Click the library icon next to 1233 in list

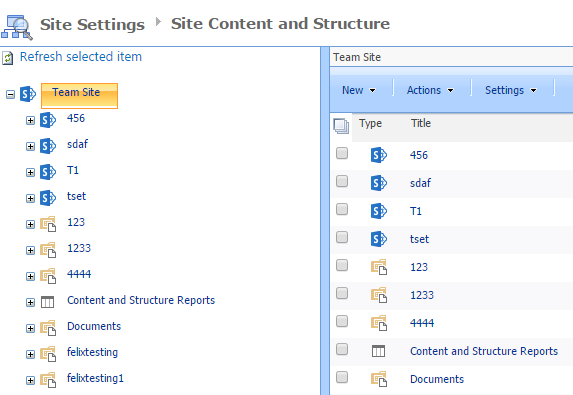[379, 295]
